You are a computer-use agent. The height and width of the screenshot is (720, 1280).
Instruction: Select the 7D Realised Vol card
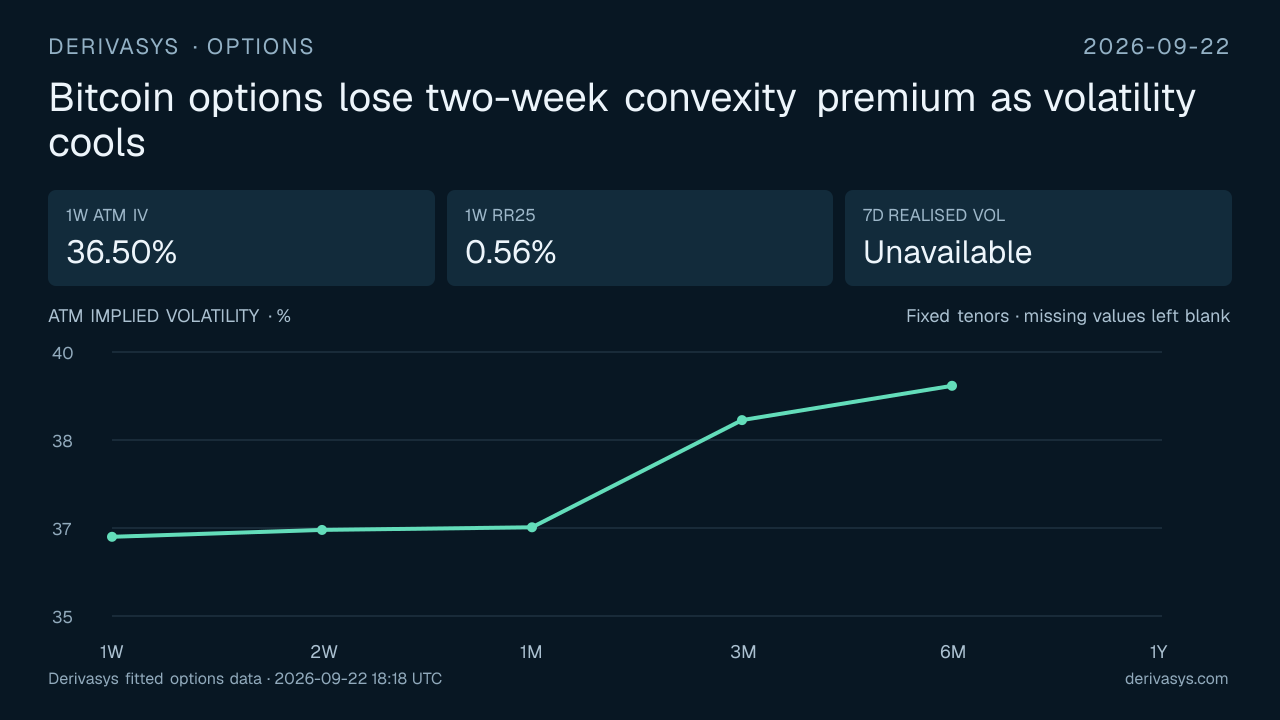(x=1038, y=238)
